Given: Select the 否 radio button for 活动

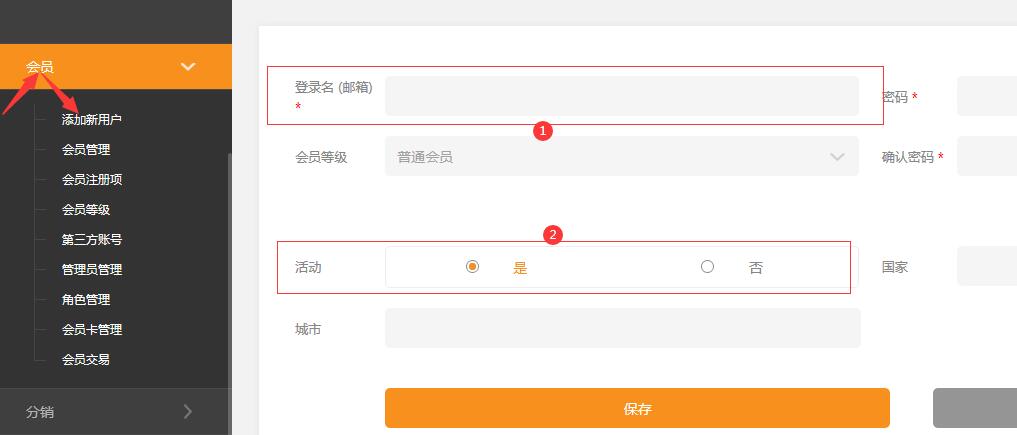Looking at the screenshot, I should coord(707,267).
